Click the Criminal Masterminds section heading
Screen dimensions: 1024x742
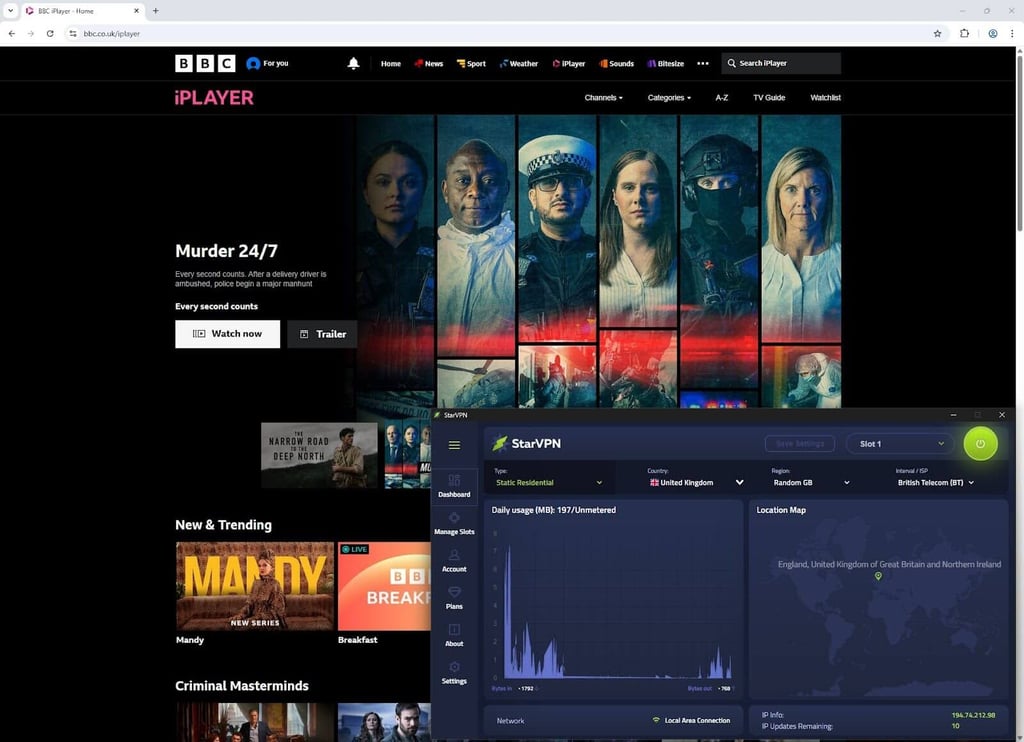click(242, 686)
